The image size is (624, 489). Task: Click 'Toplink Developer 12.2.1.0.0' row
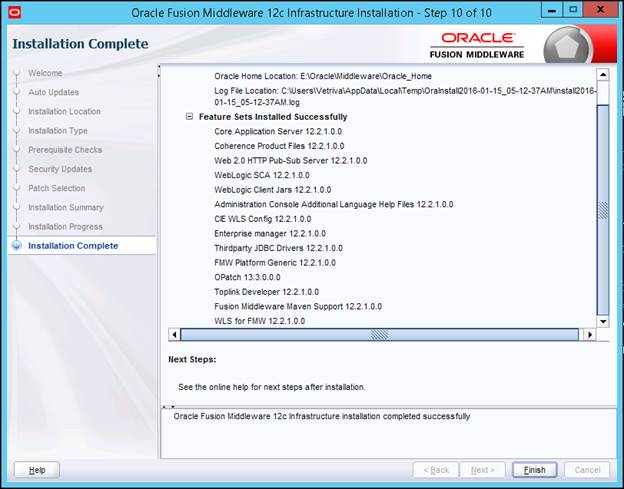[266, 292]
